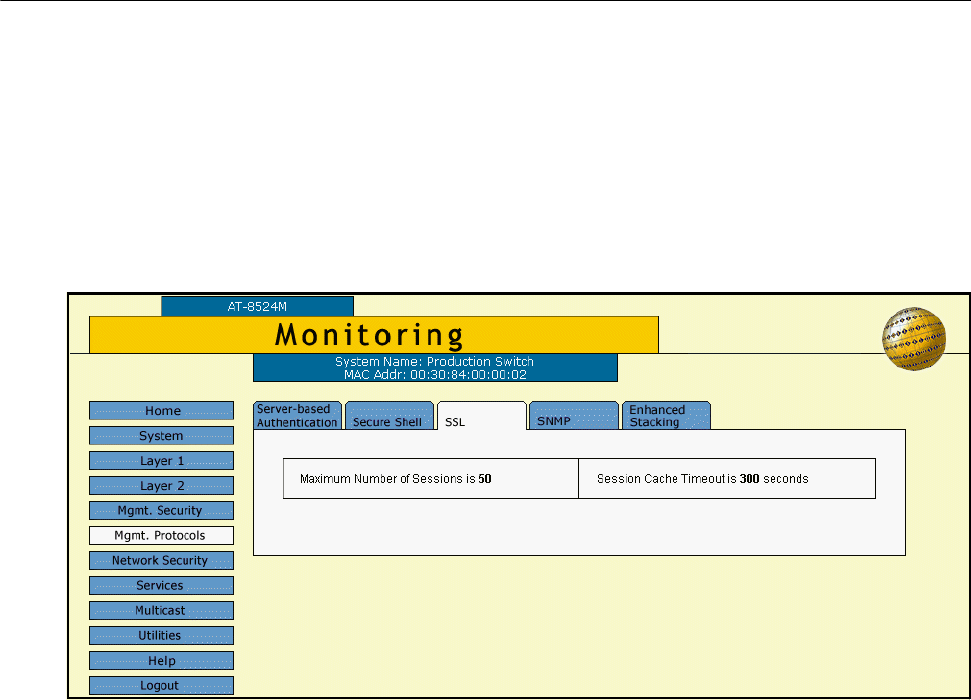Image resolution: width=971 pixels, height=700 pixels.
Task: Open the Enhanced Stacking tab
Action: tap(665, 416)
